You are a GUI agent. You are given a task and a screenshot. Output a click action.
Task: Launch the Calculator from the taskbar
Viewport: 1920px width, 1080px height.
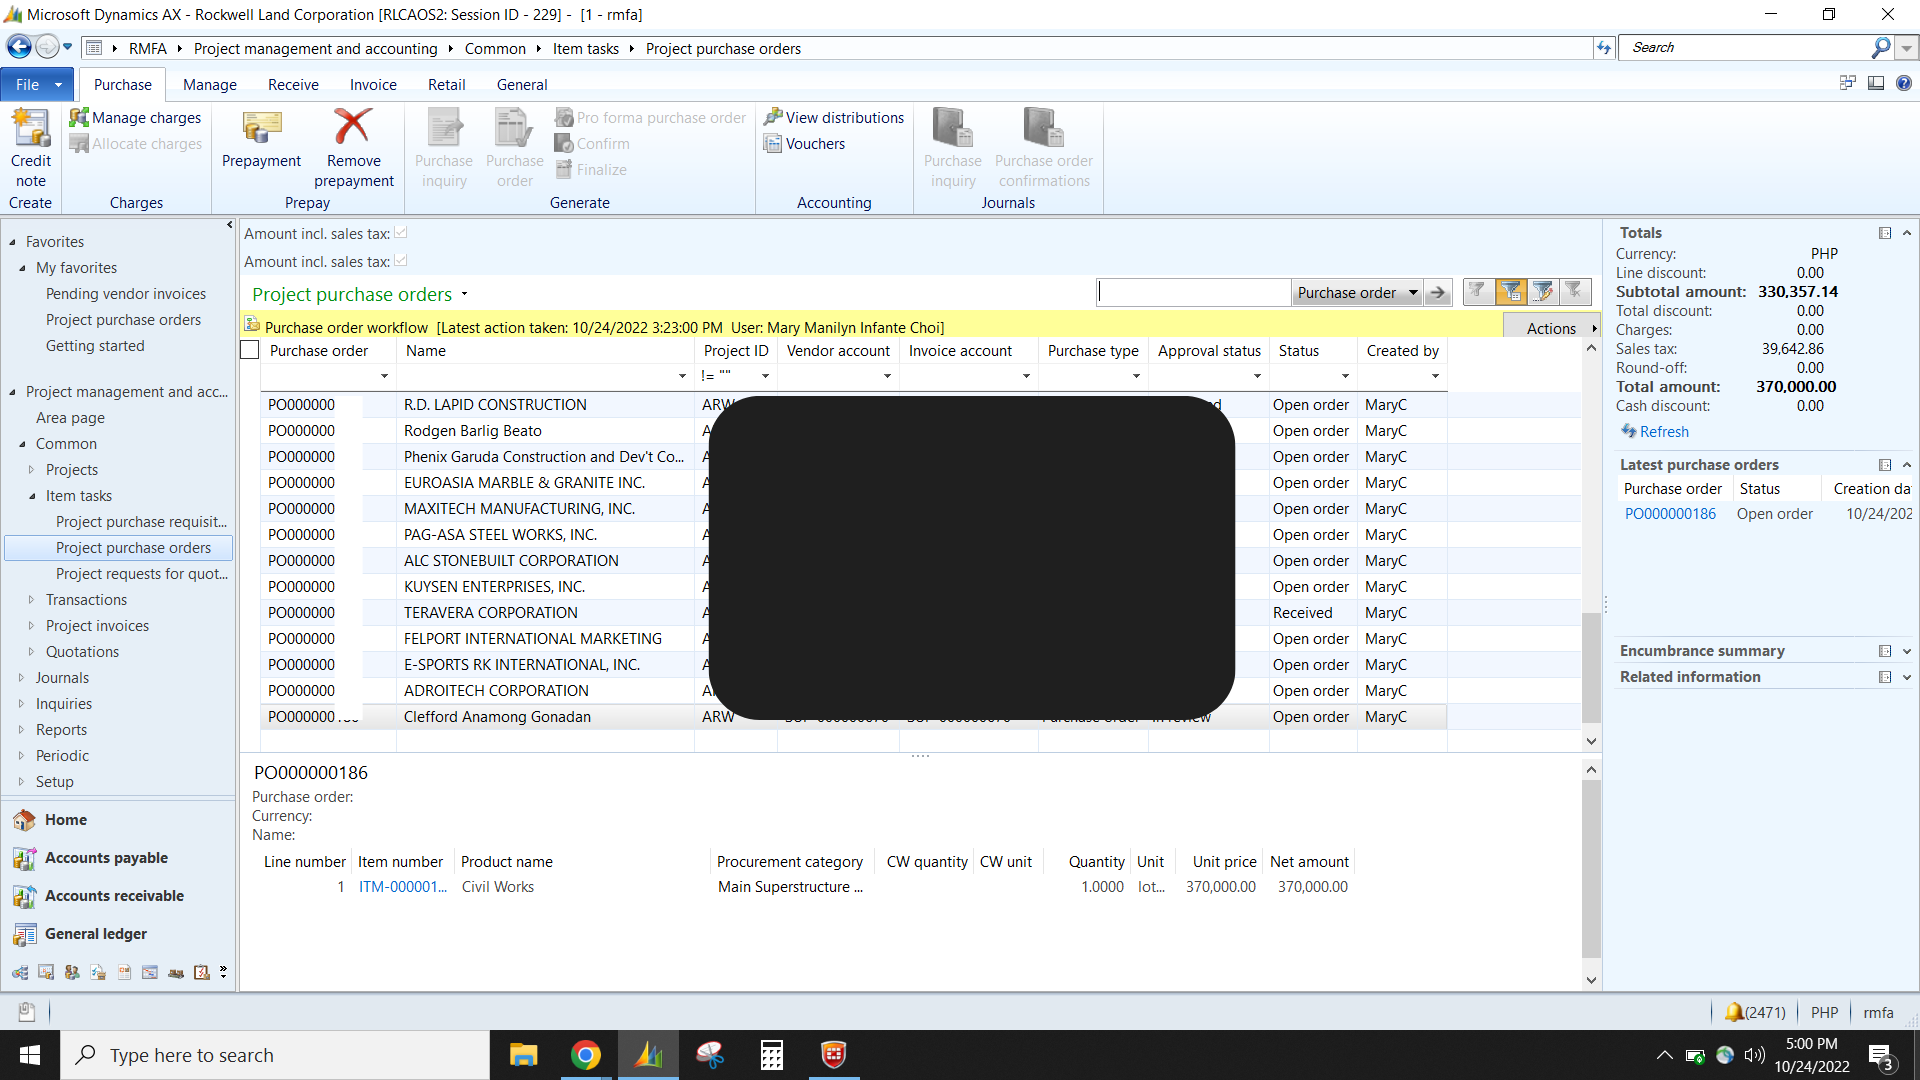[x=771, y=1055]
